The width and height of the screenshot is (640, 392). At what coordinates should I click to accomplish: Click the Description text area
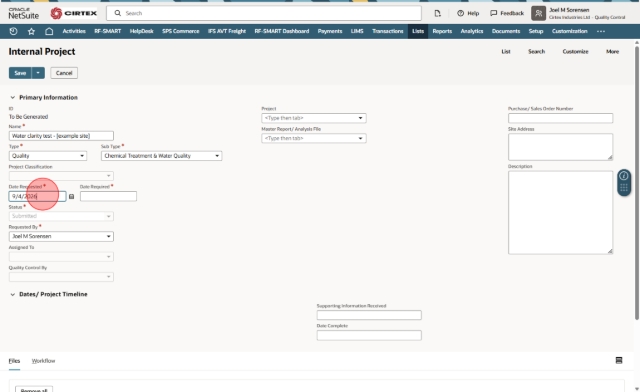point(560,212)
